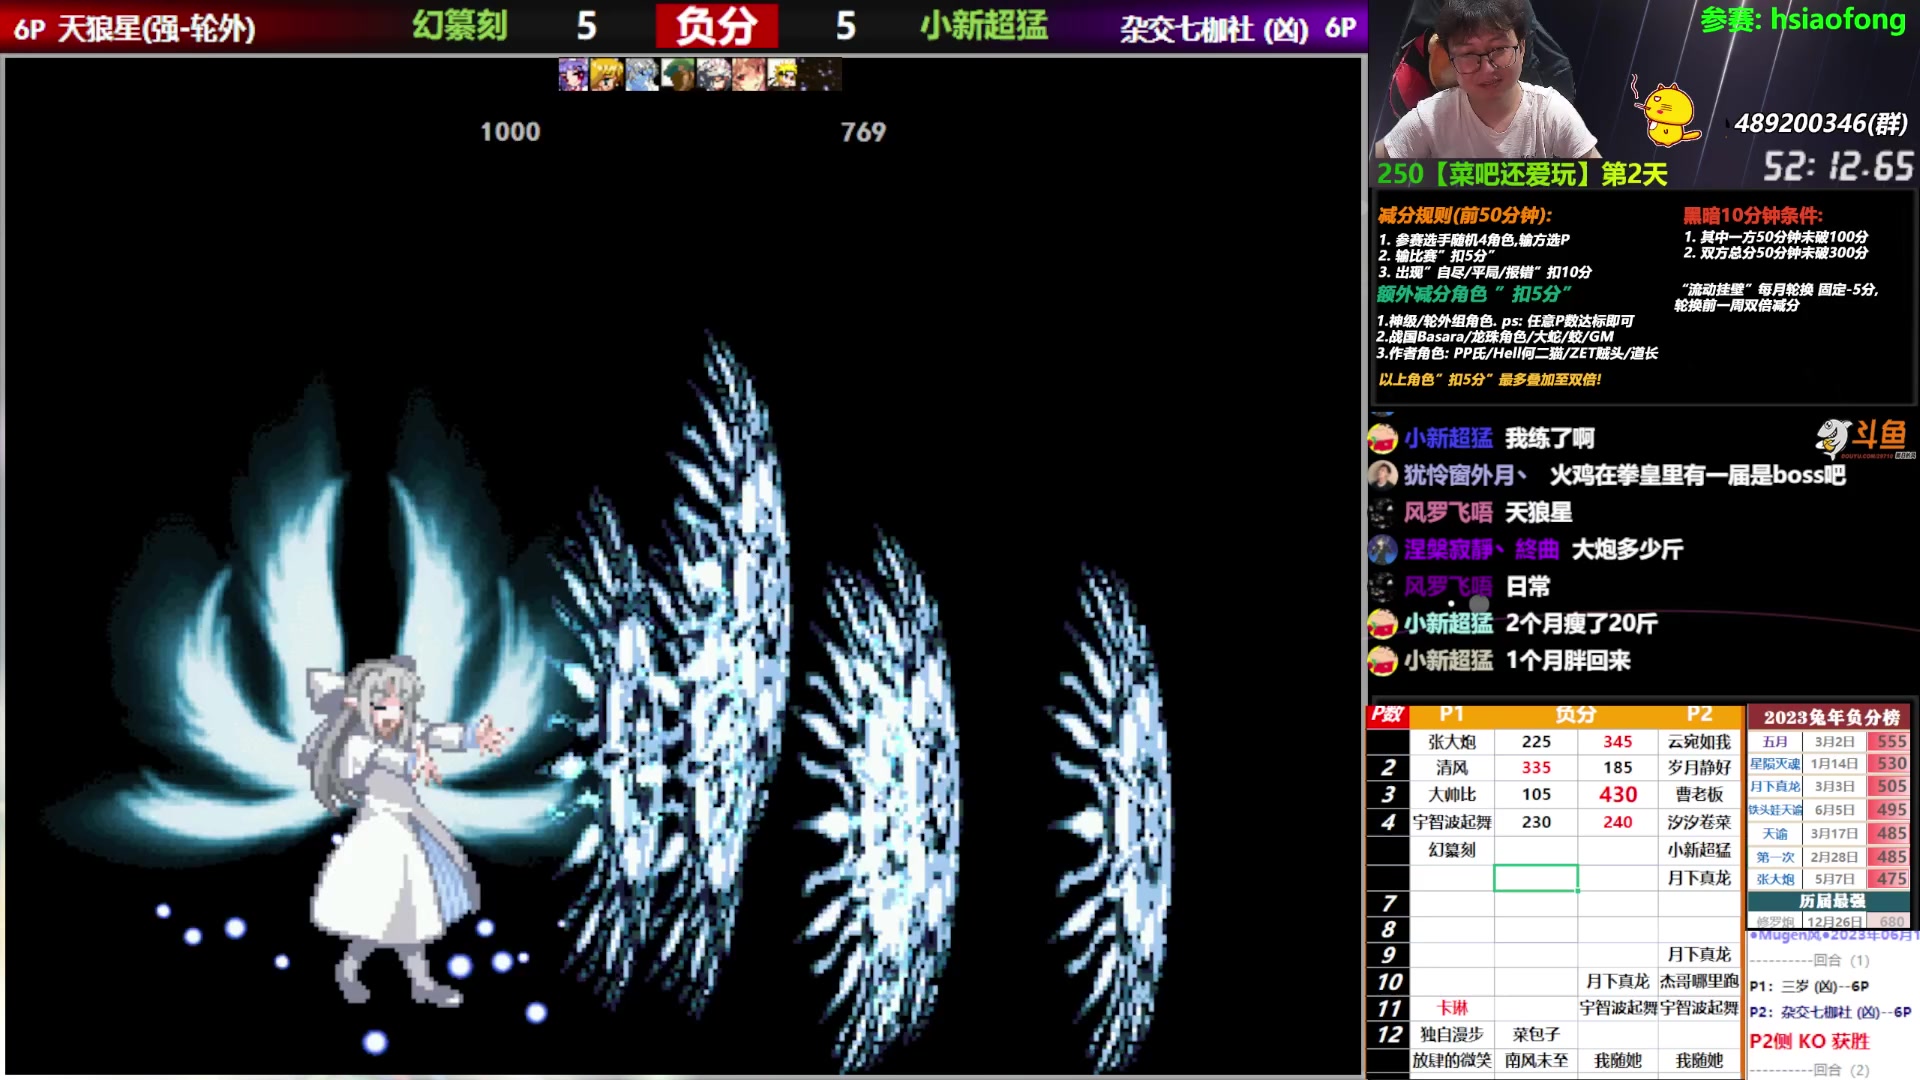Select the green-outlined empty score cell

click(x=1536, y=878)
